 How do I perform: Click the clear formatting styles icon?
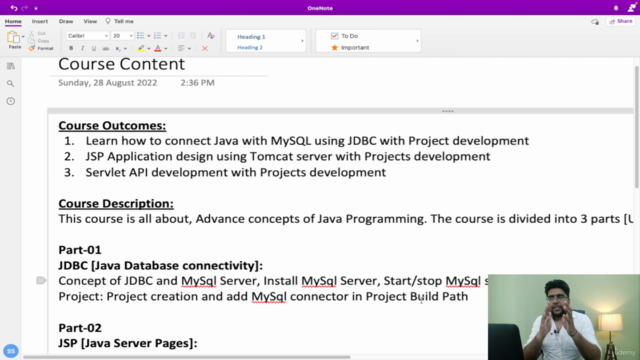[x=211, y=36]
